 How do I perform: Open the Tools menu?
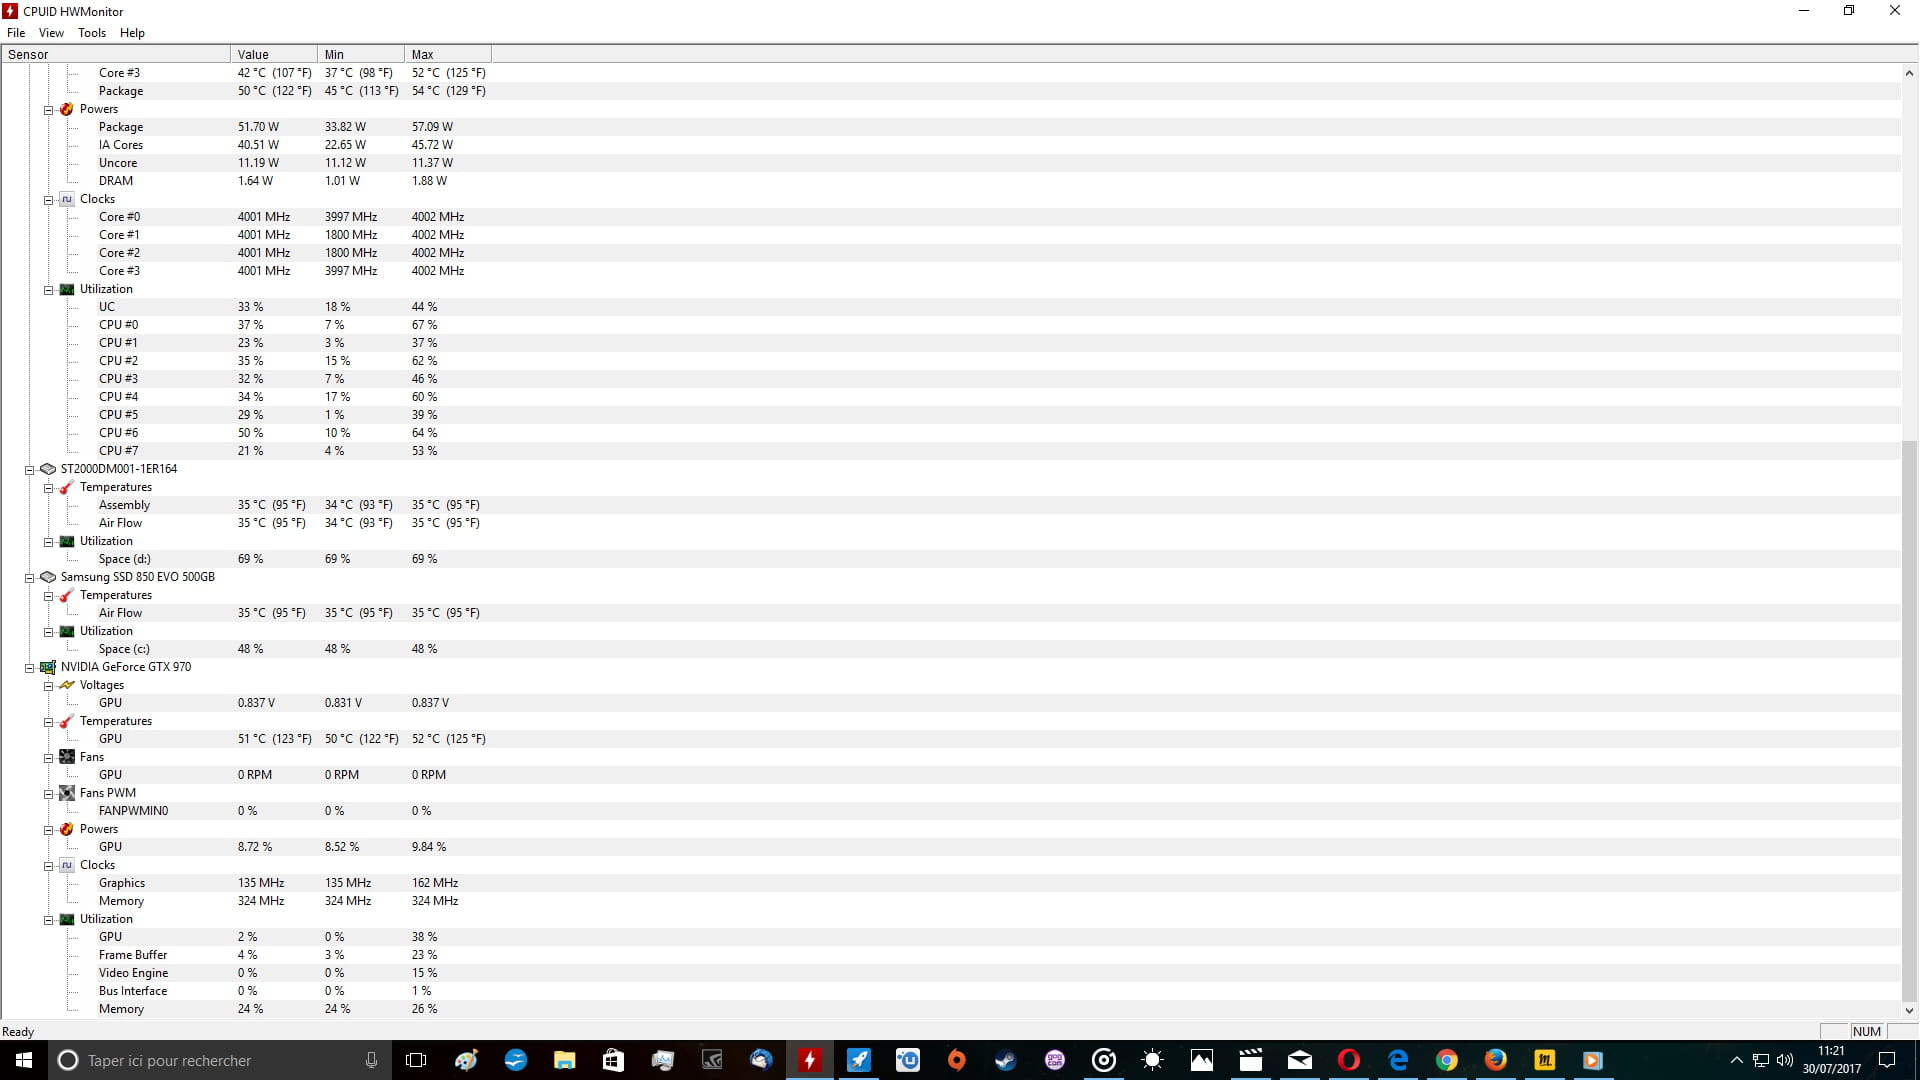(92, 33)
